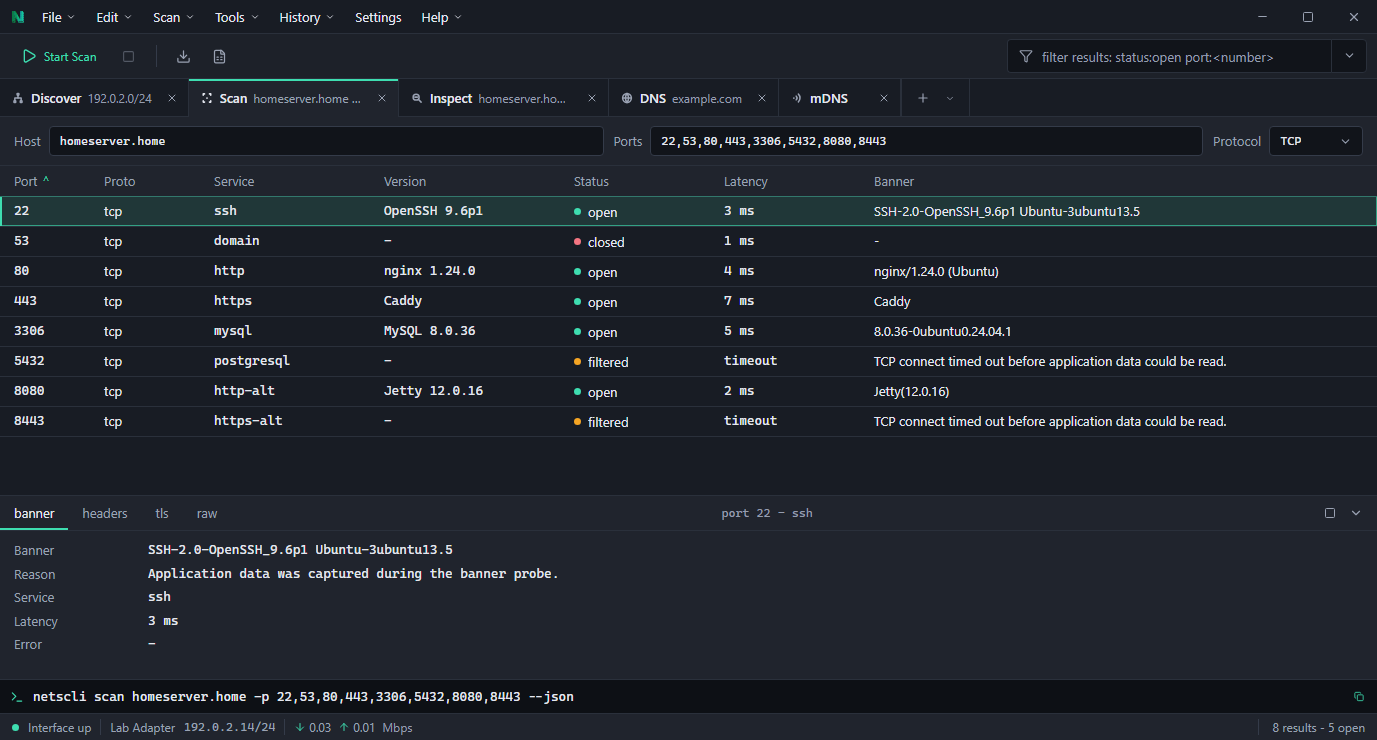Focus the filter results search field
This screenshot has width=1377, height=740.
point(1169,57)
